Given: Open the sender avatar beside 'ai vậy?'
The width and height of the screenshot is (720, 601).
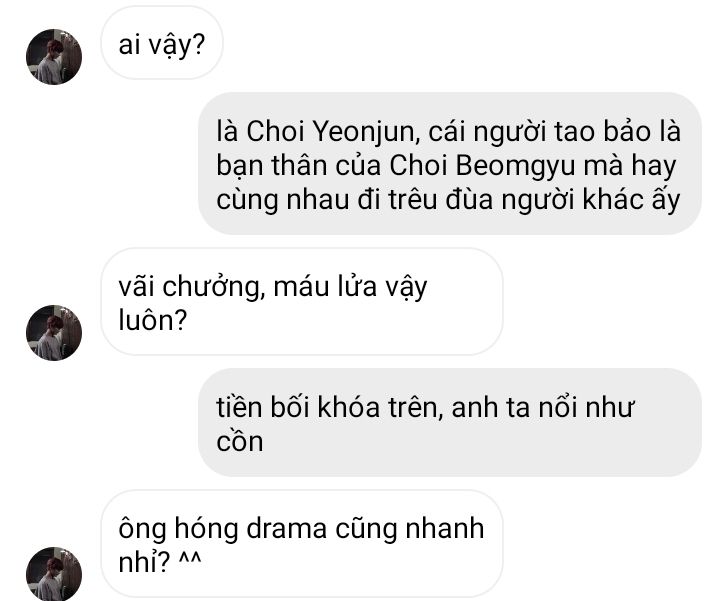Looking at the screenshot, I should [54, 57].
